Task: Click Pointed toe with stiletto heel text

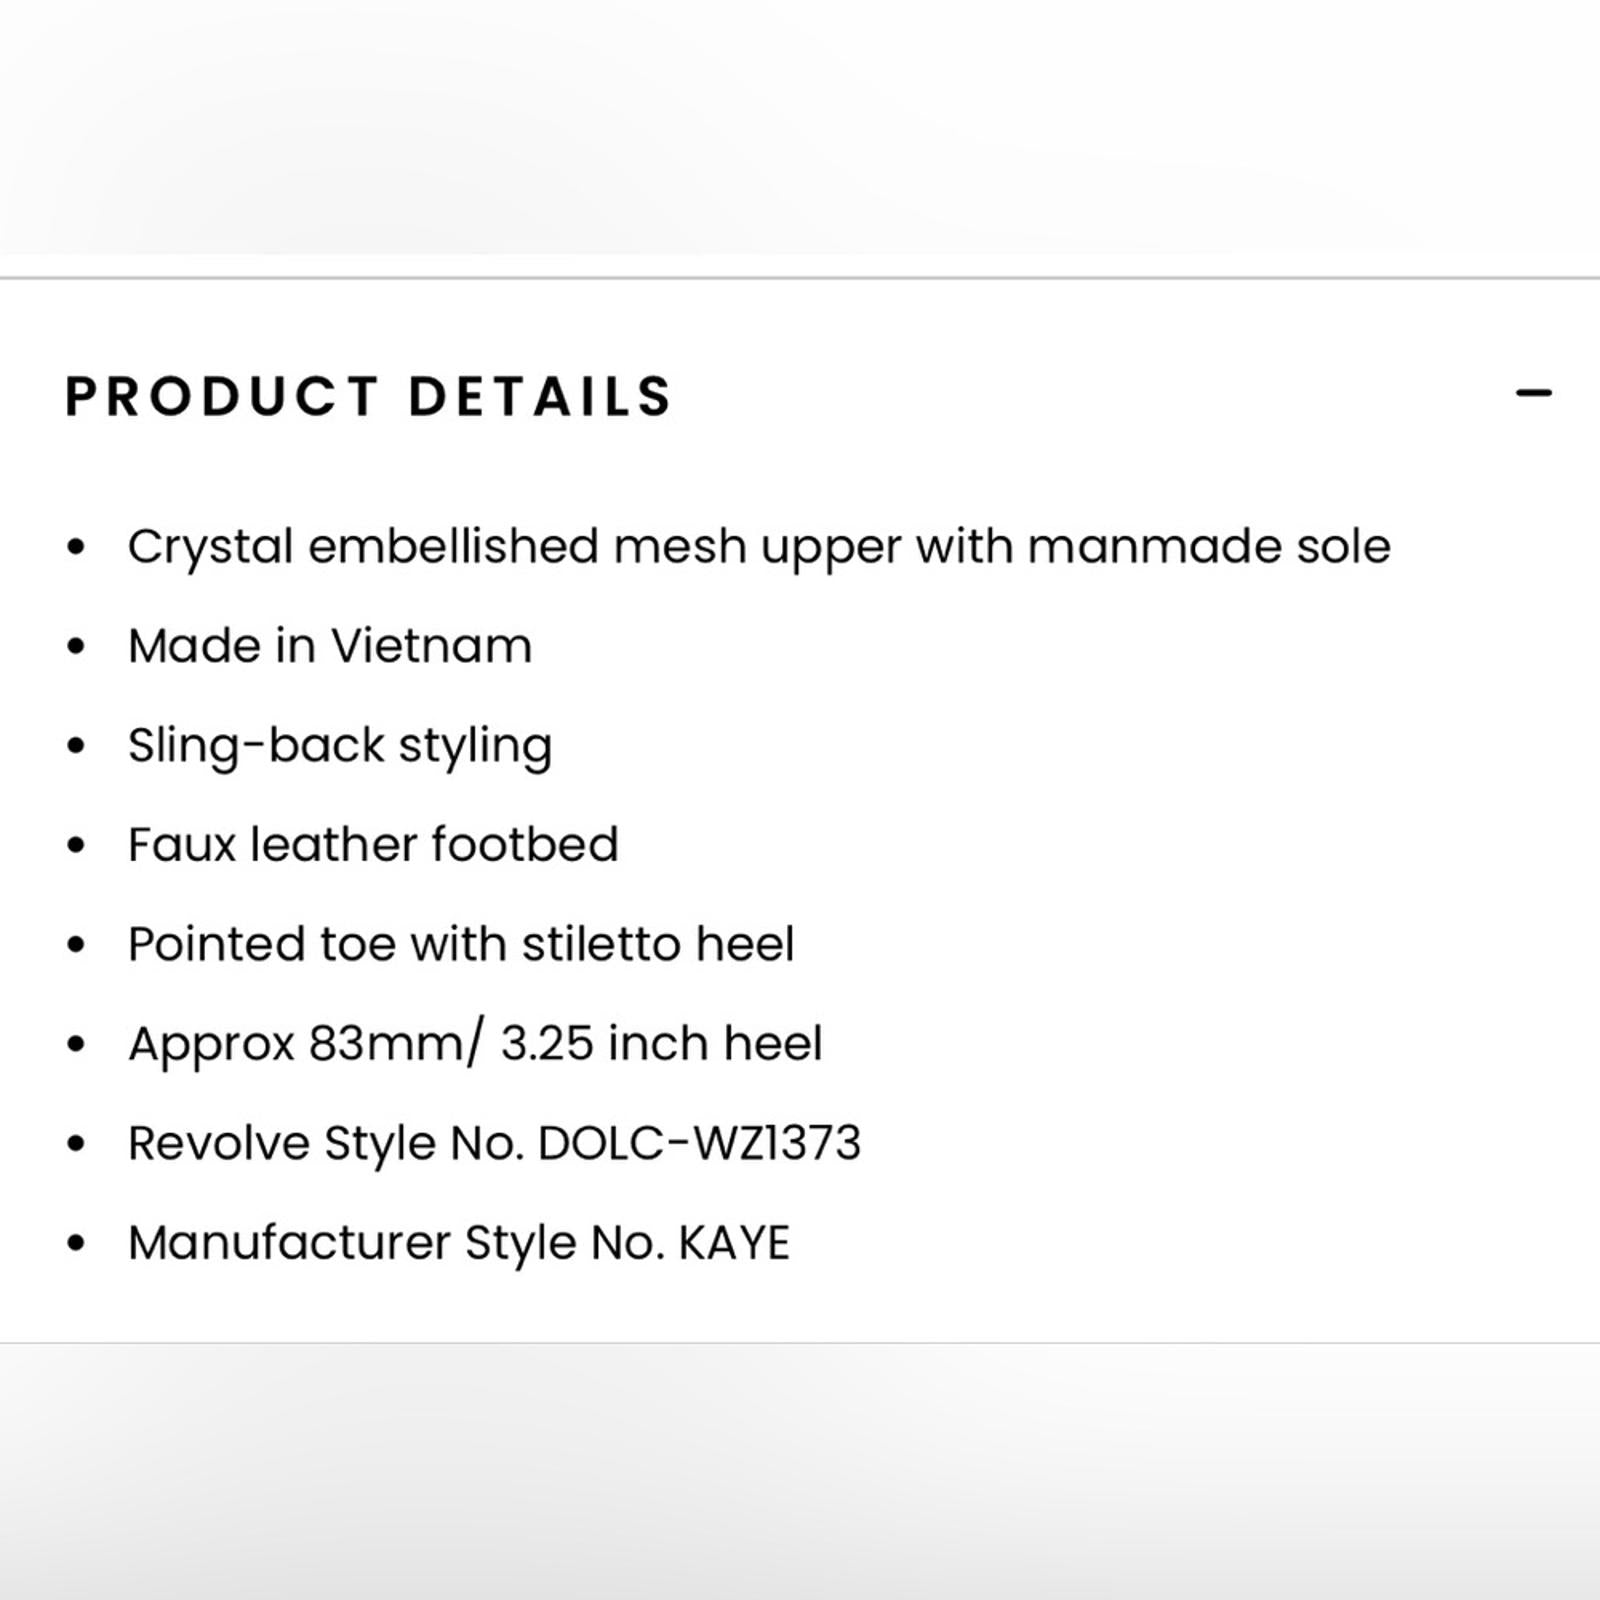Action: (461, 944)
